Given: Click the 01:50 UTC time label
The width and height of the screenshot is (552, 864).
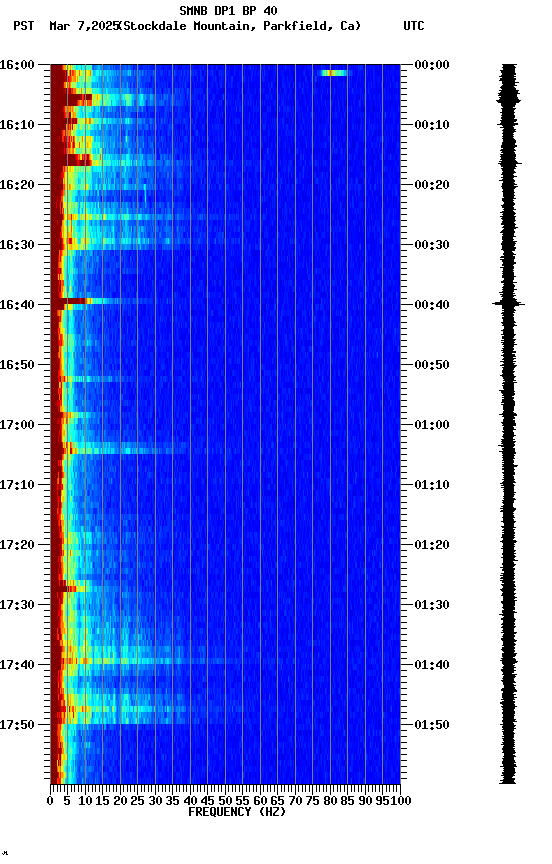Looking at the screenshot, I should 432,725.
